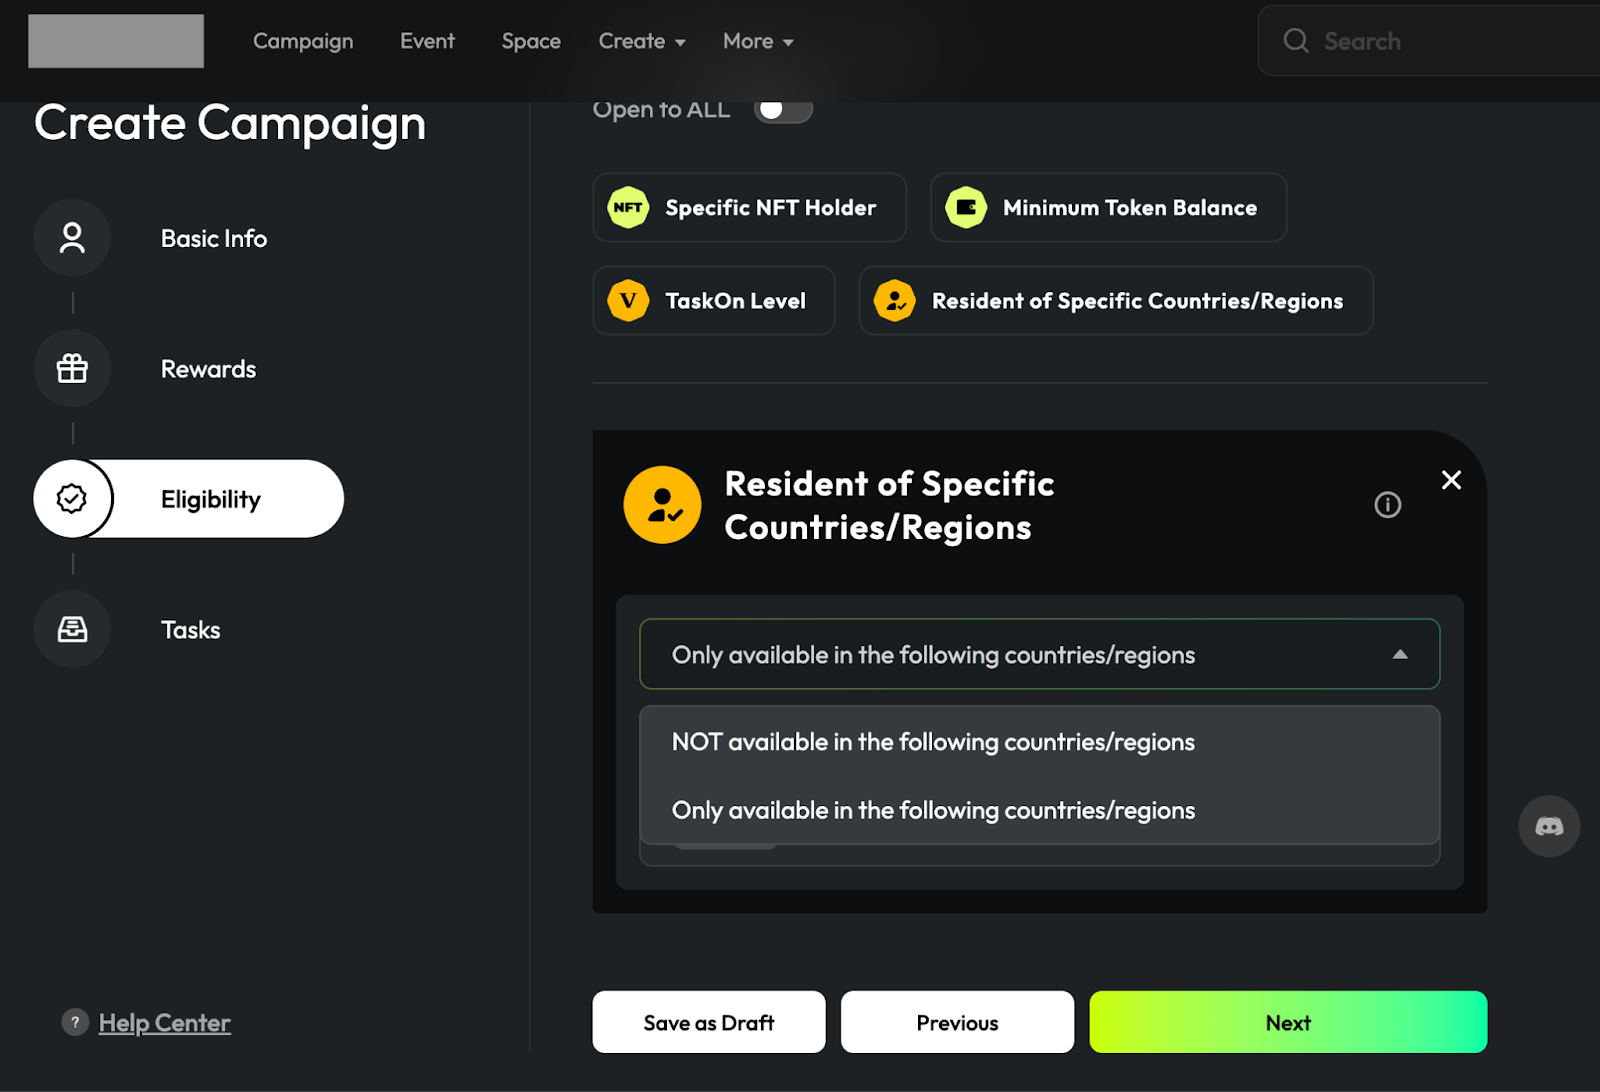The width and height of the screenshot is (1600, 1092).
Task: Close the Resident of Specific Countries panel
Action: (x=1451, y=480)
